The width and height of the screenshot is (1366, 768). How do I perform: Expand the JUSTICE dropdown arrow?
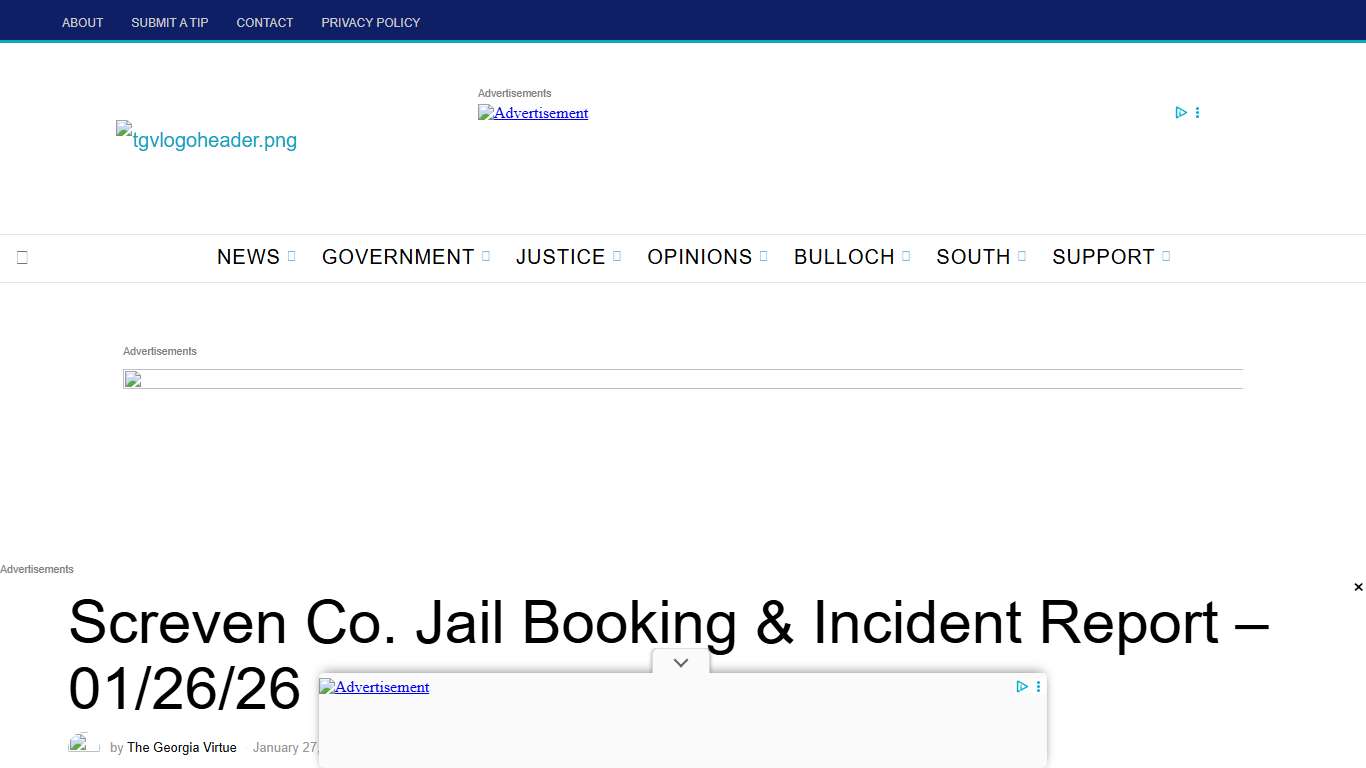click(x=616, y=256)
